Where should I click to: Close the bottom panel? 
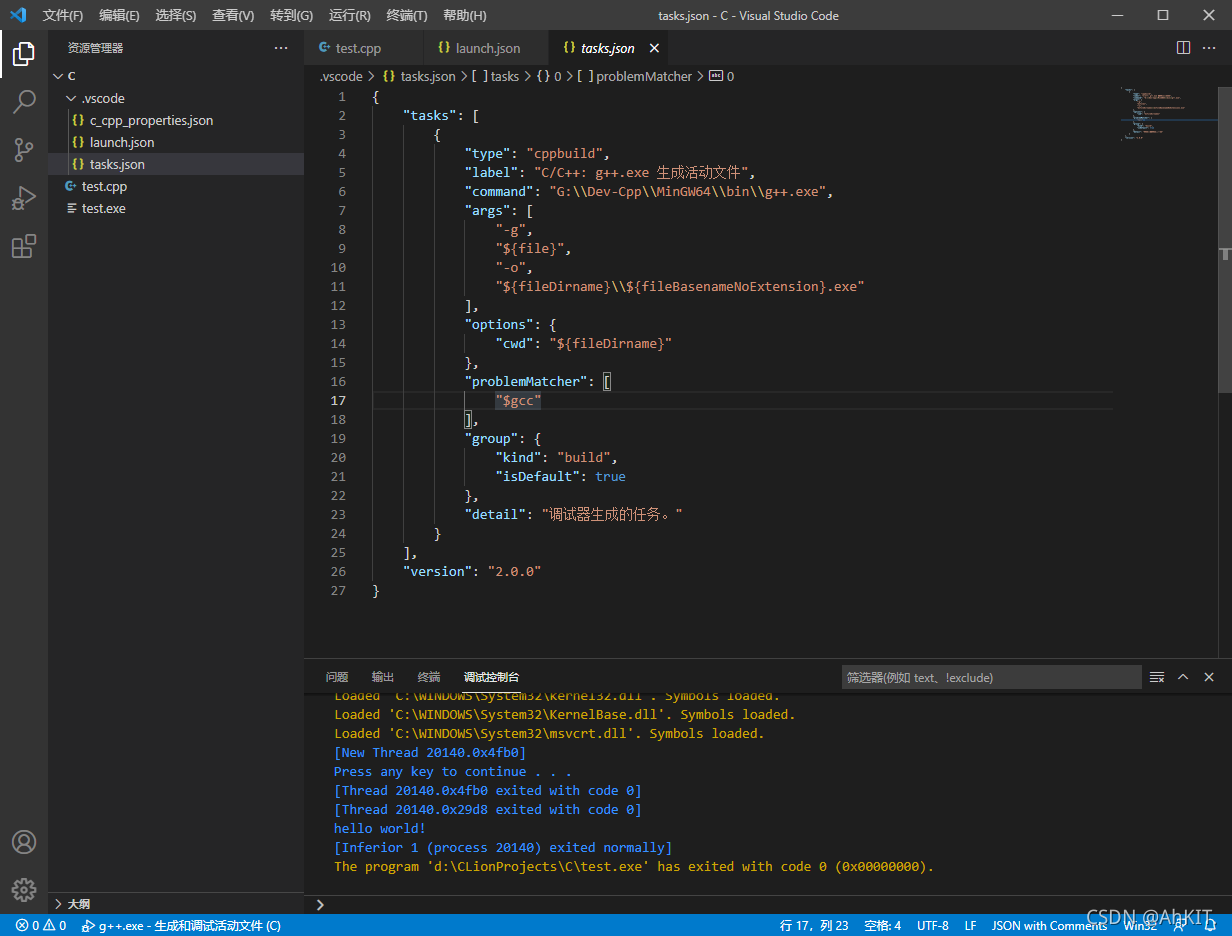(1209, 677)
